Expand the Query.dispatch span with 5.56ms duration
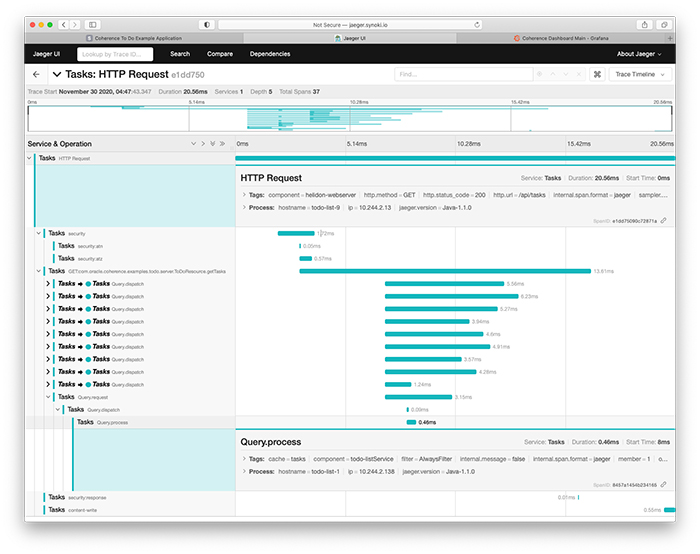The width and height of the screenshot is (700, 554). coord(48,283)
